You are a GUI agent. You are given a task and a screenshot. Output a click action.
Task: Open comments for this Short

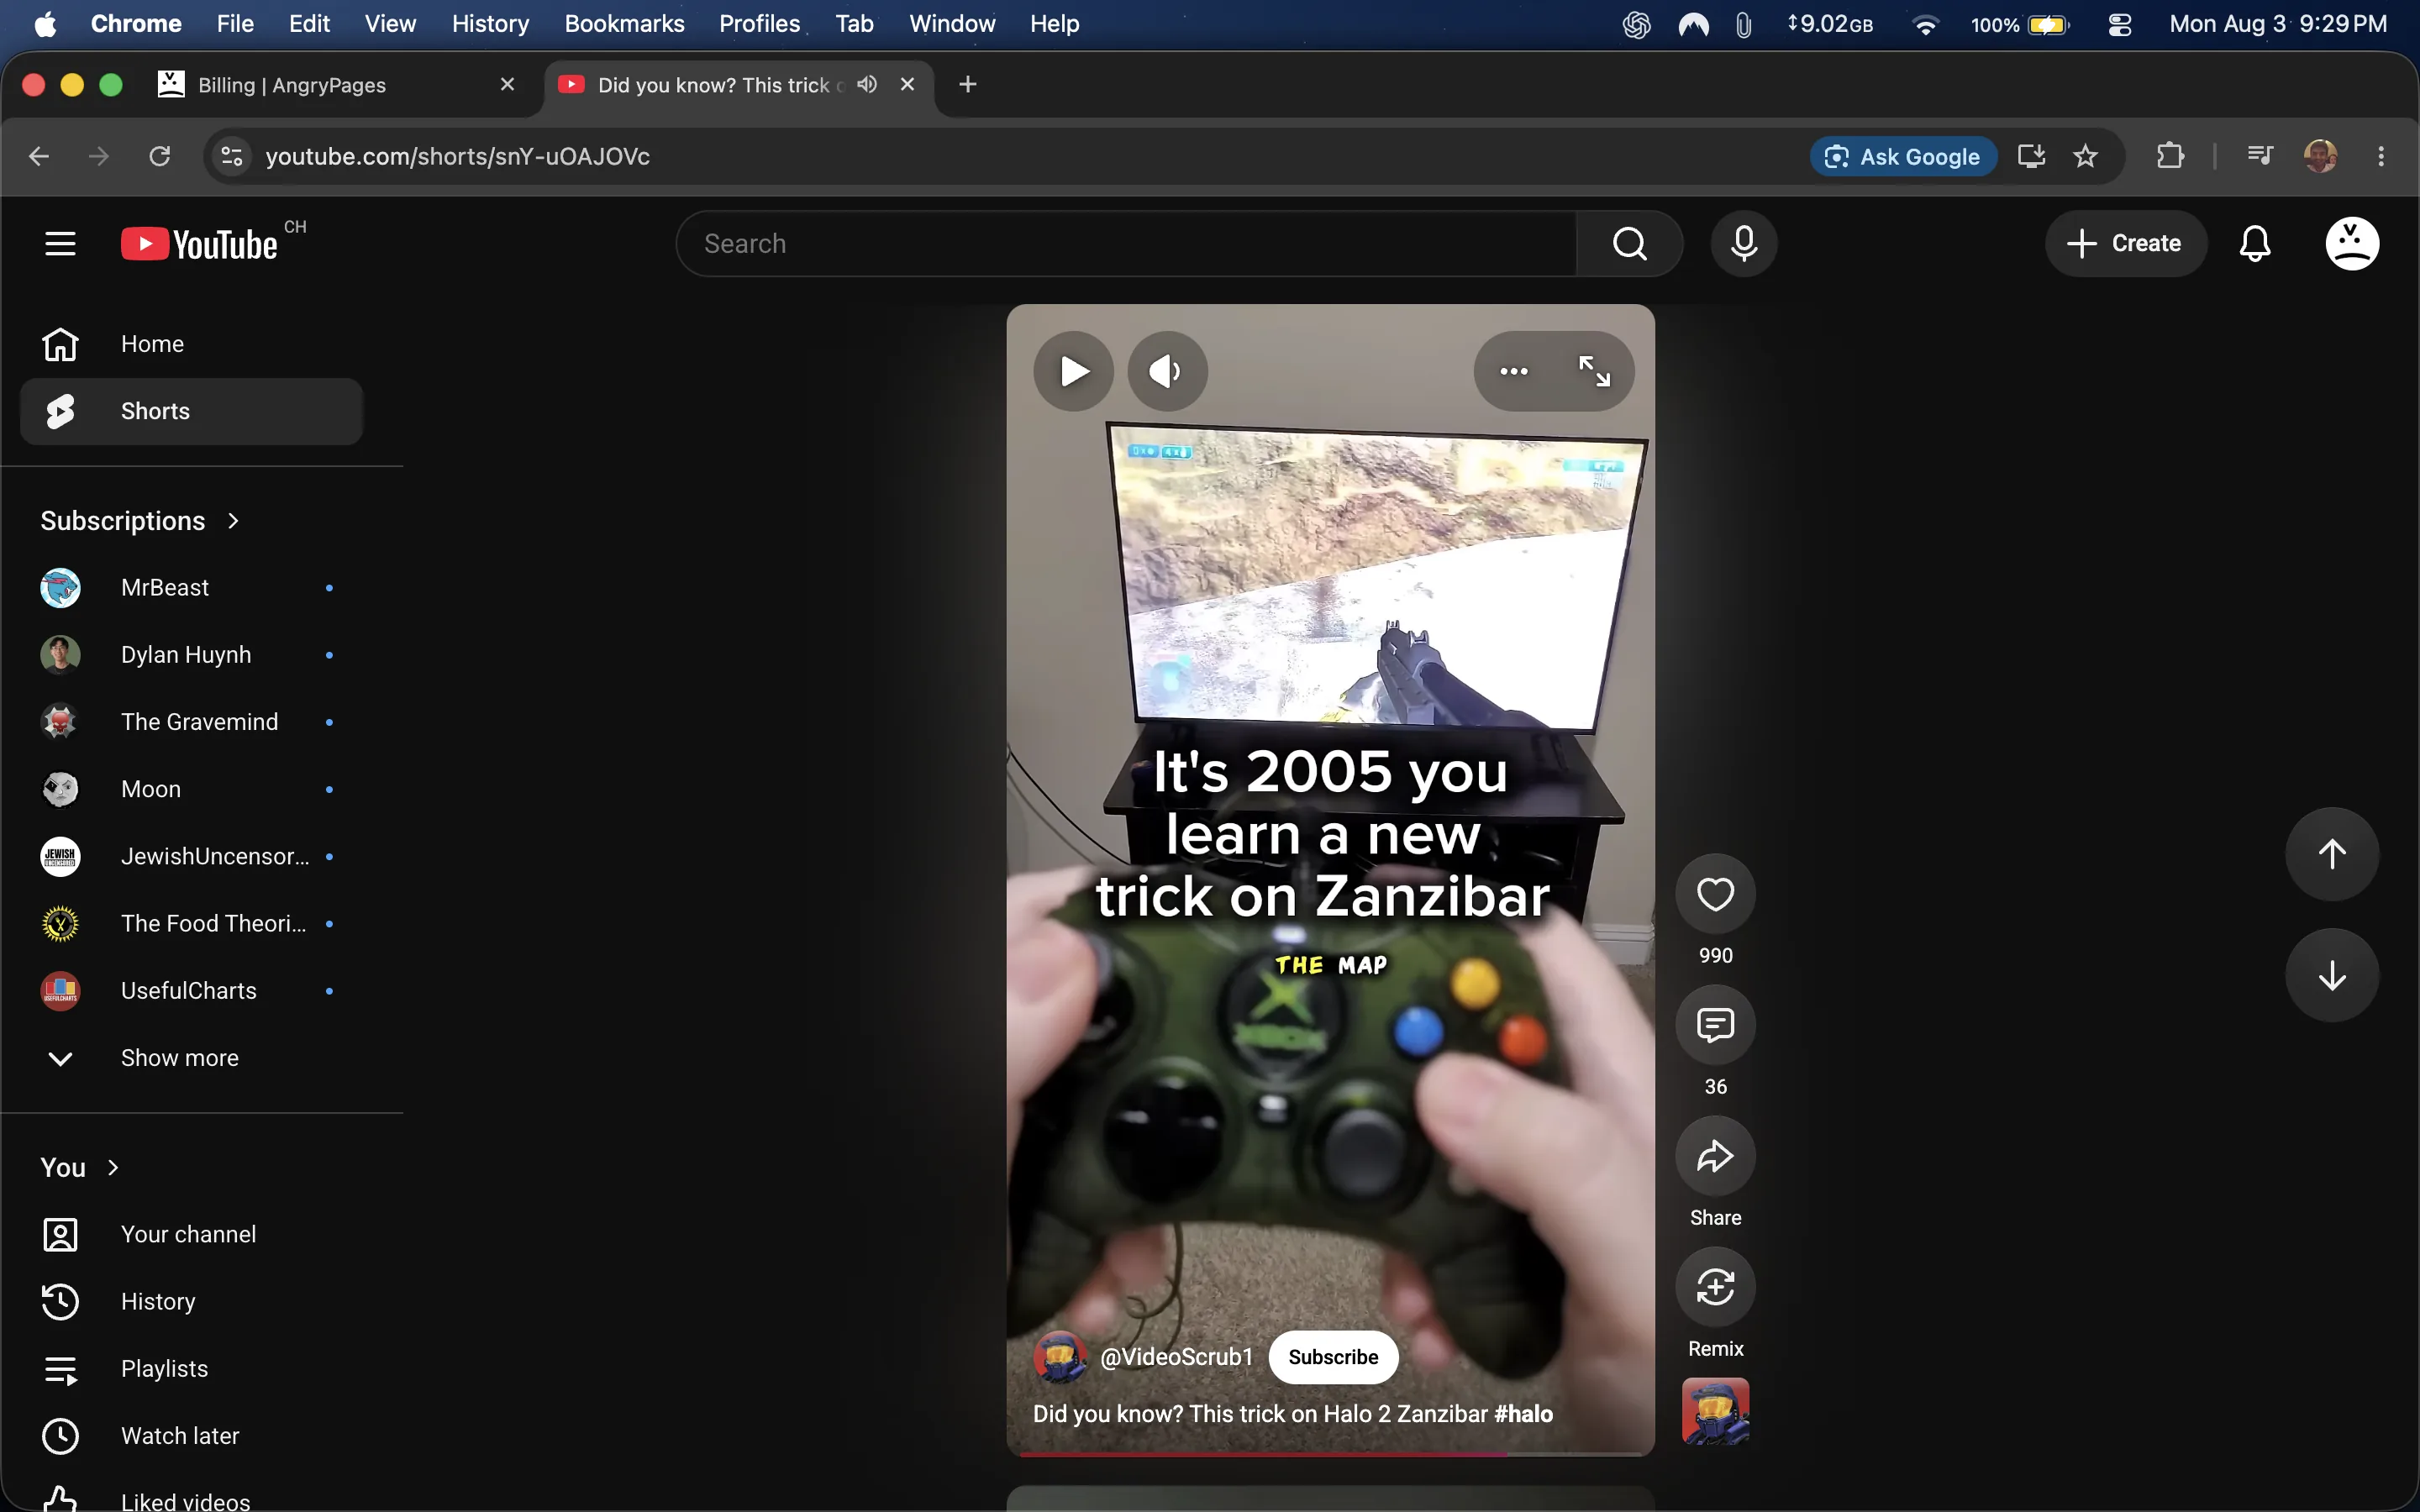(x=1715, y=1025)
